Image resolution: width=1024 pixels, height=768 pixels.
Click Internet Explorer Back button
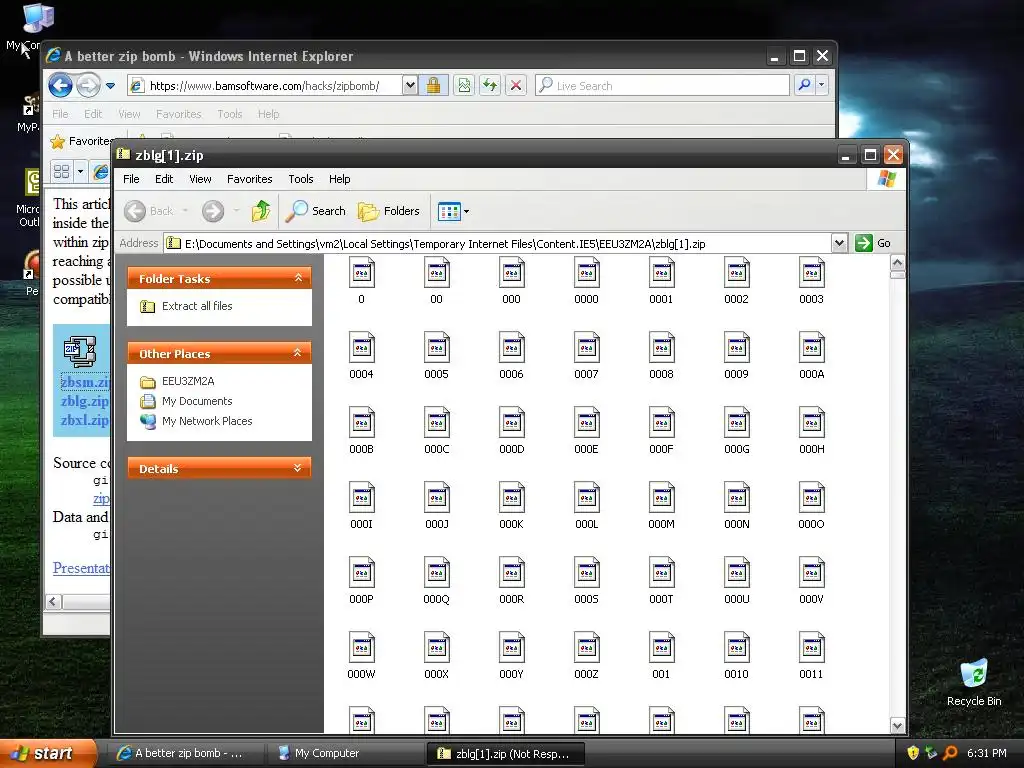60,86
